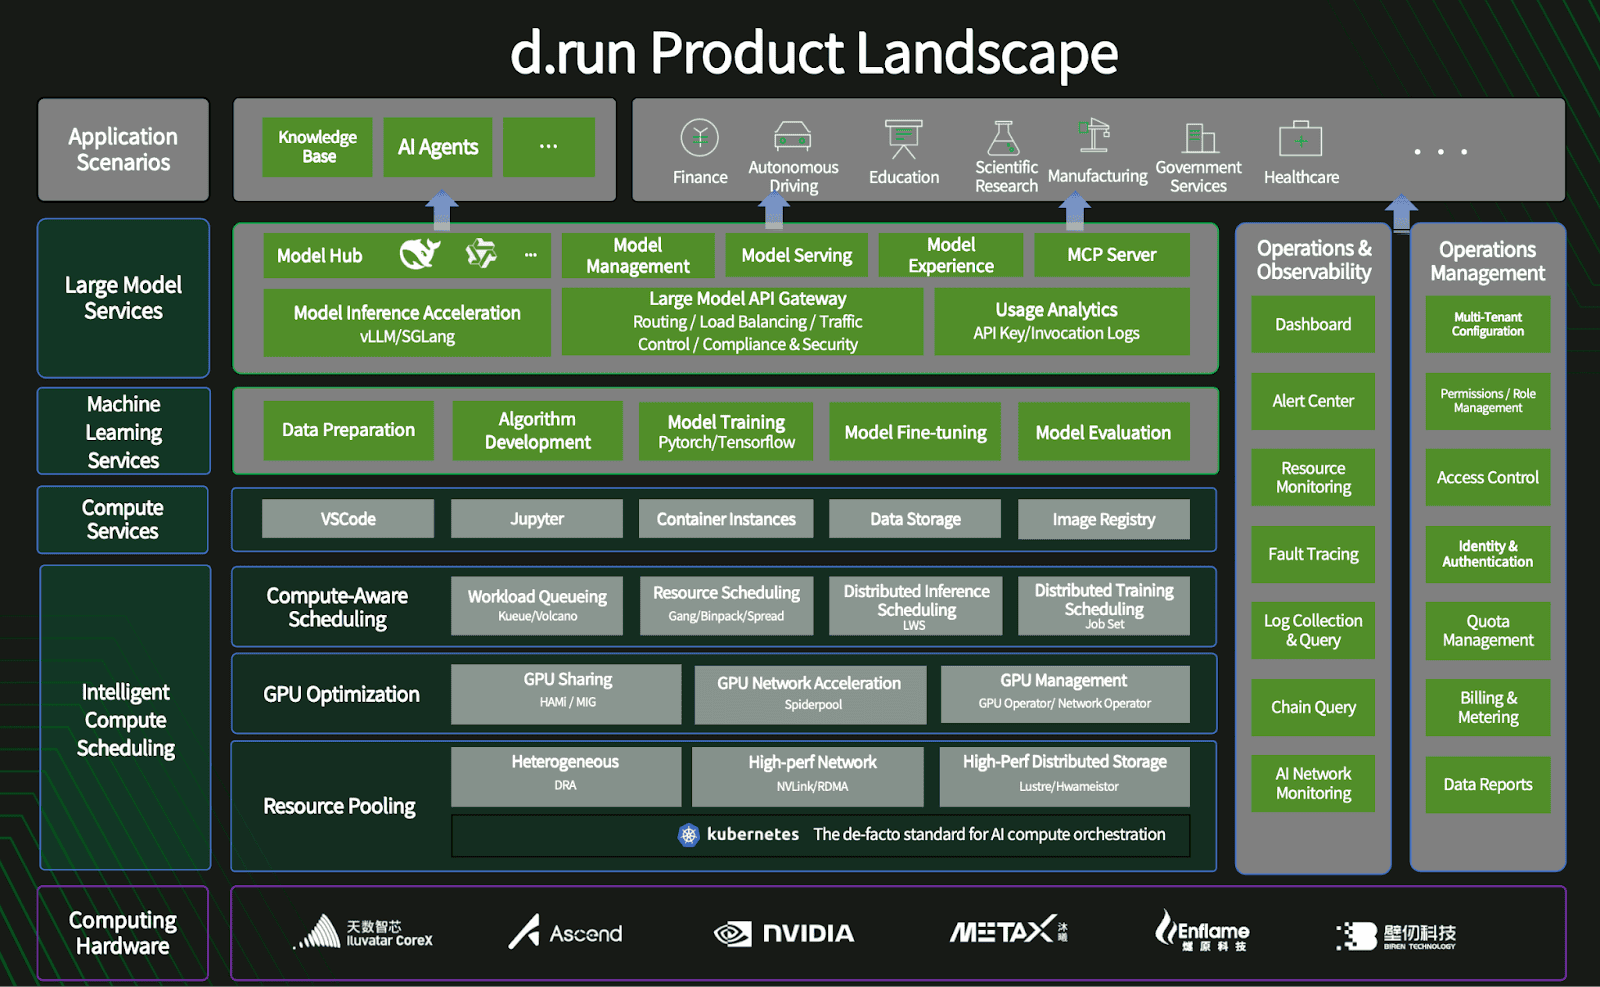Click the Model Fine-tuning button

coord(914,431)
